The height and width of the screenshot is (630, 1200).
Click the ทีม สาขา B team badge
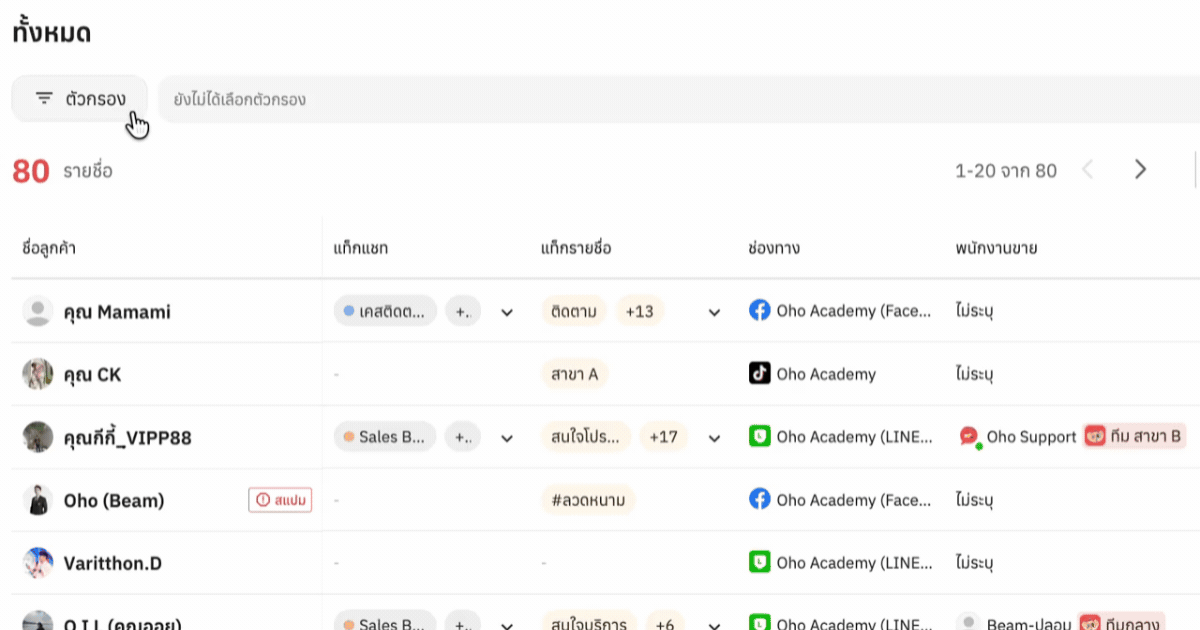coord(1135,437)
